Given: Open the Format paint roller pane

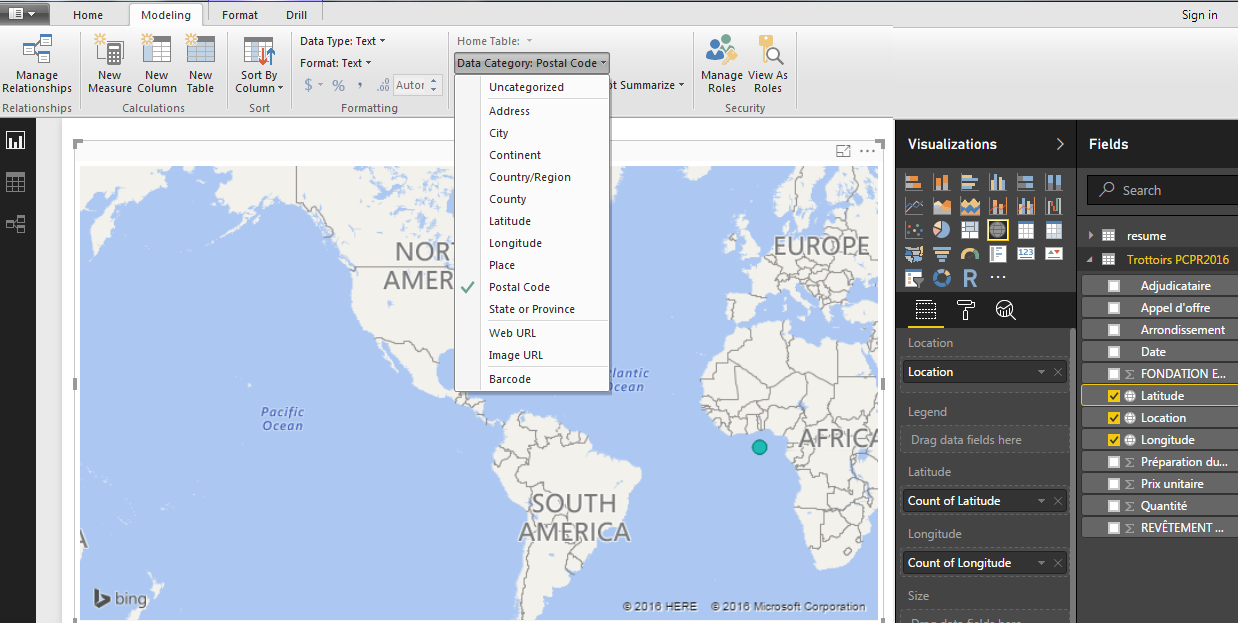Looking at the screenshot, I should click(x=966, y=310).
